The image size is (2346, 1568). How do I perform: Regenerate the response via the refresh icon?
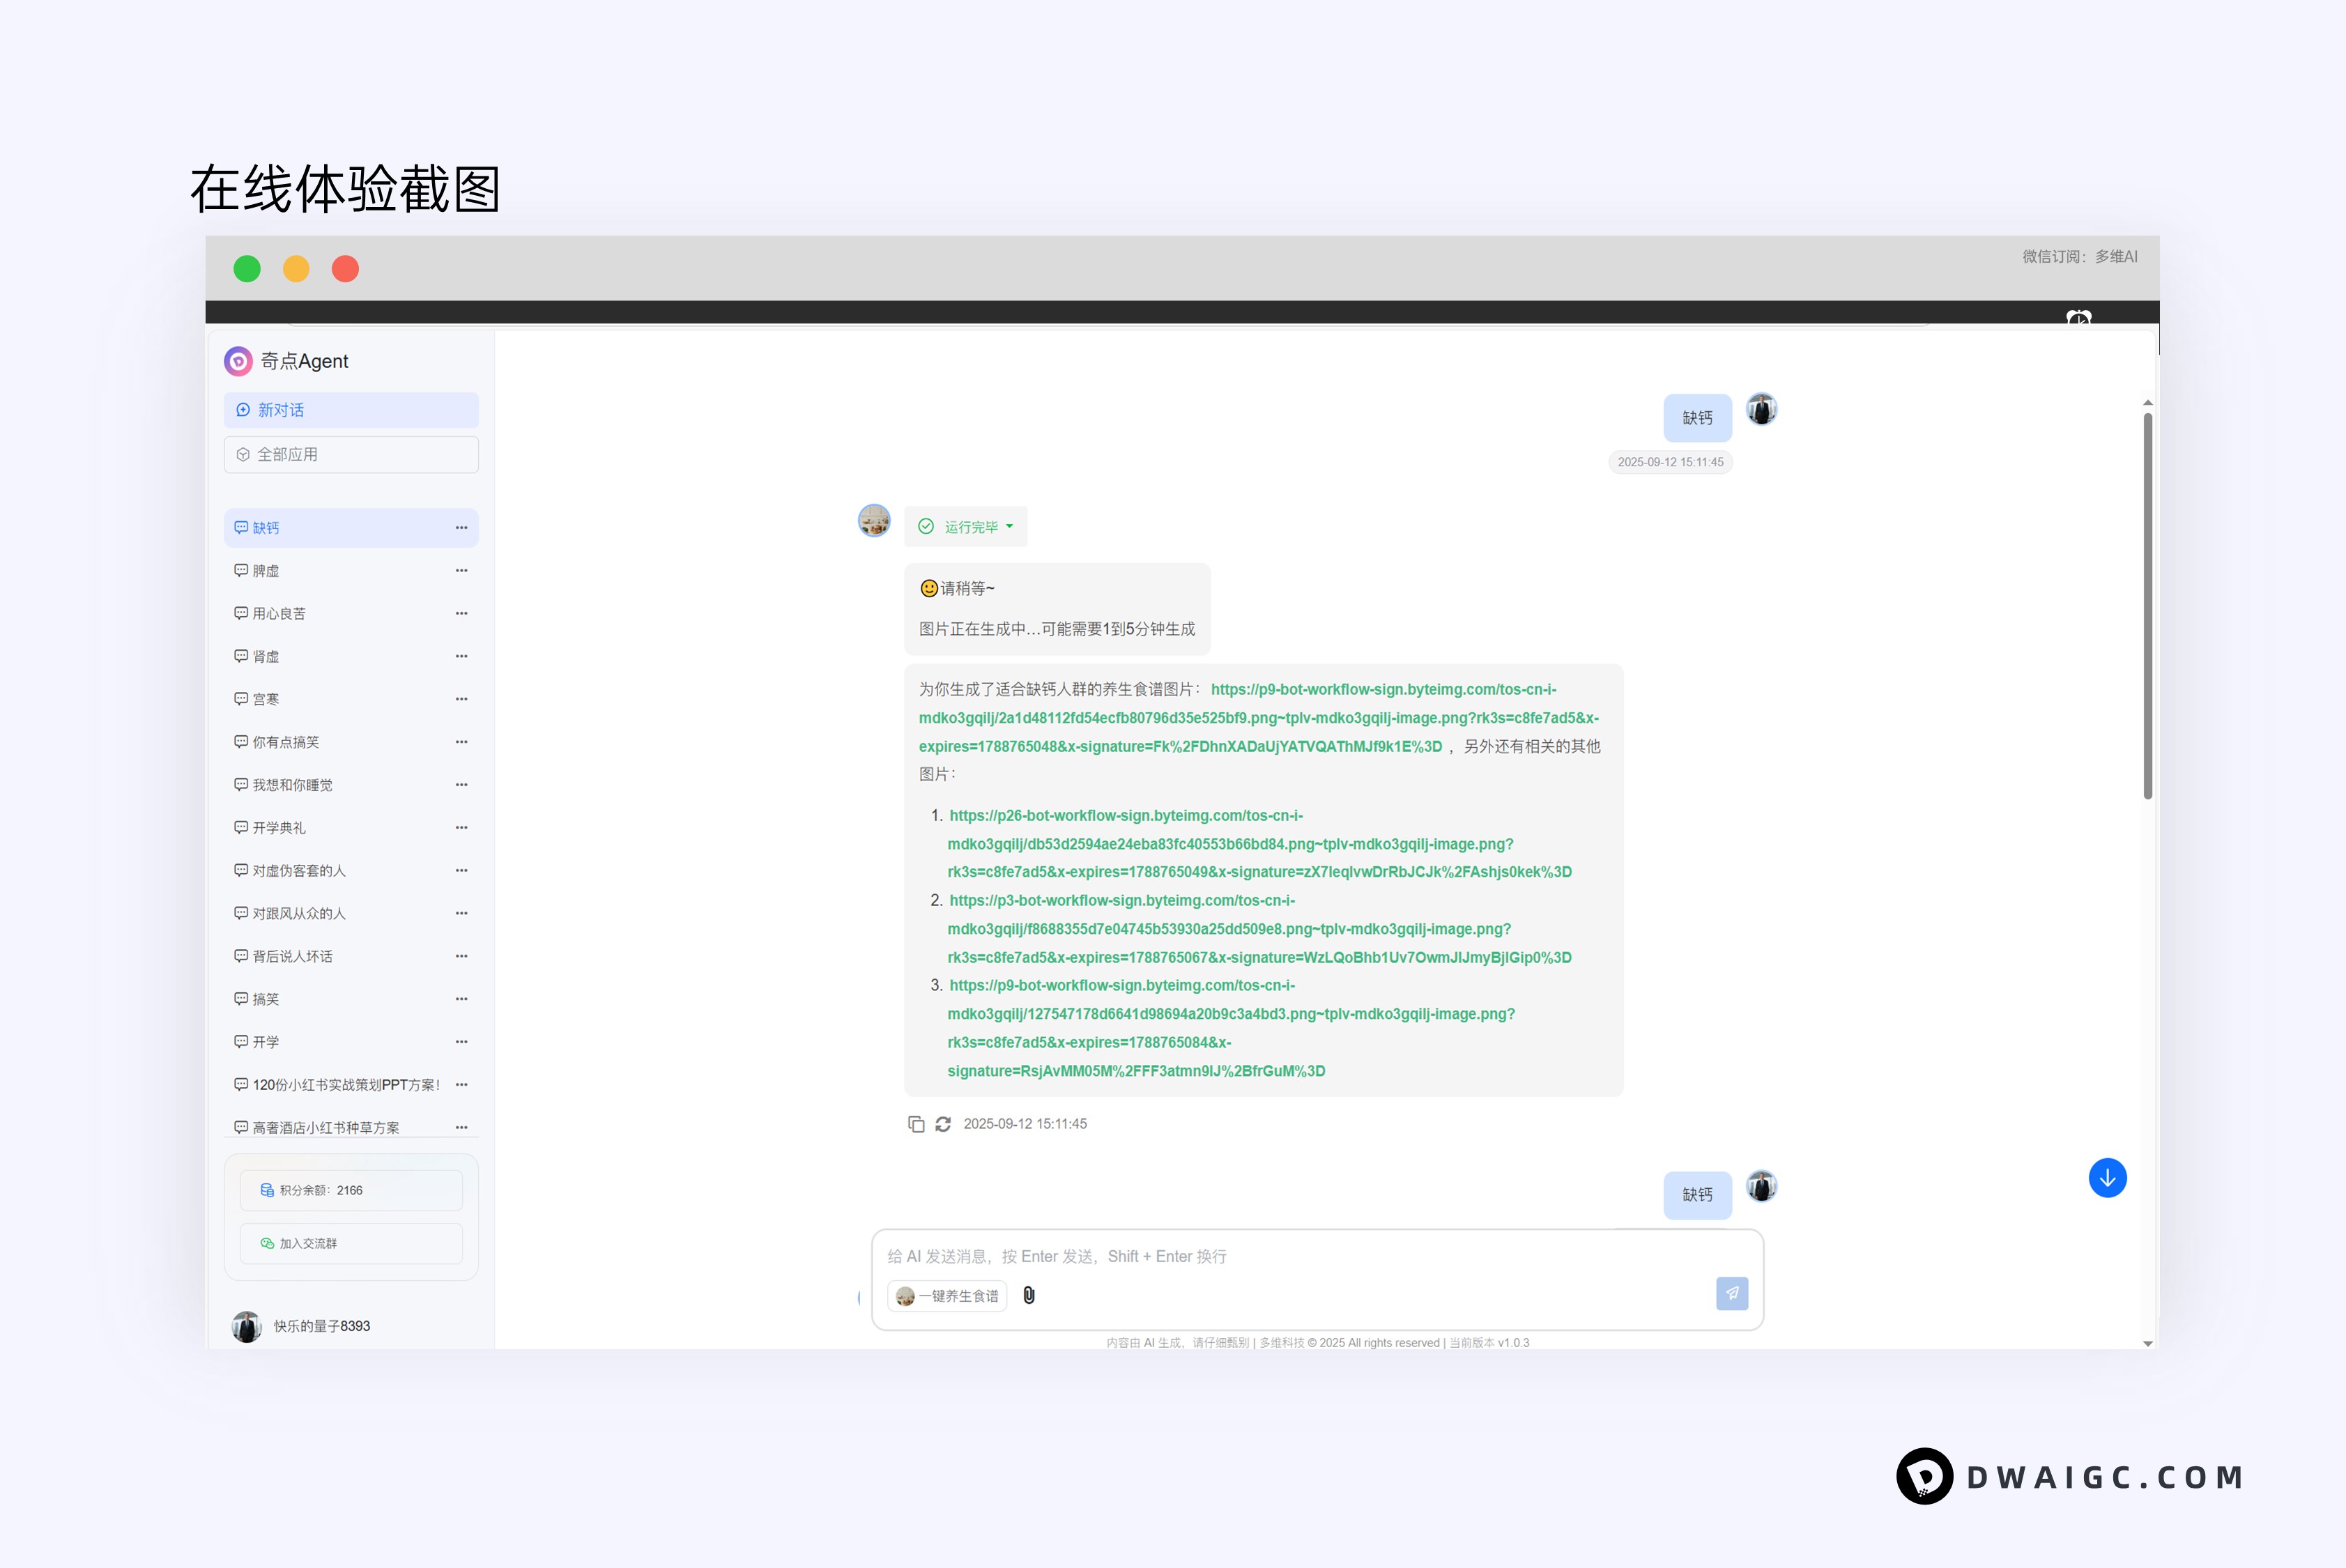click(x=942, y=1124)
